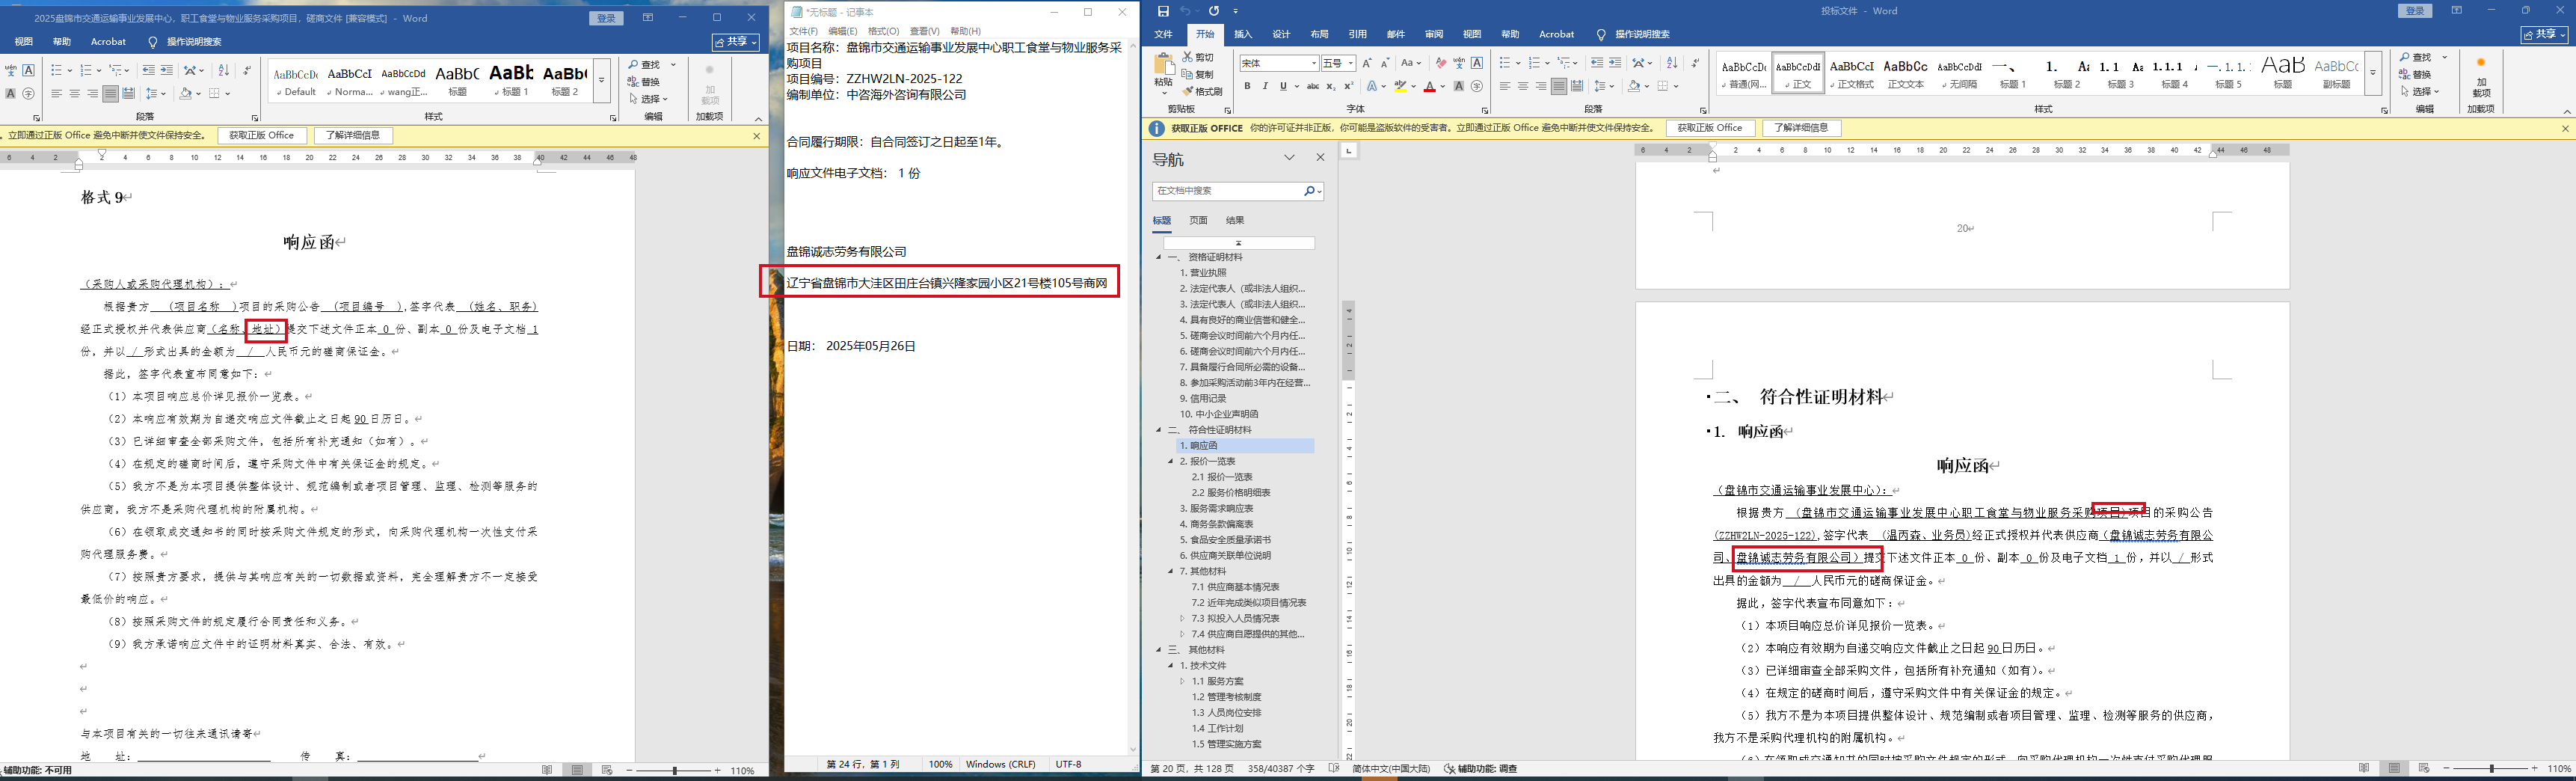Click the Notepad vertical scrollbar
The image size is (2576, 781).
click(x=1133, y=397)
